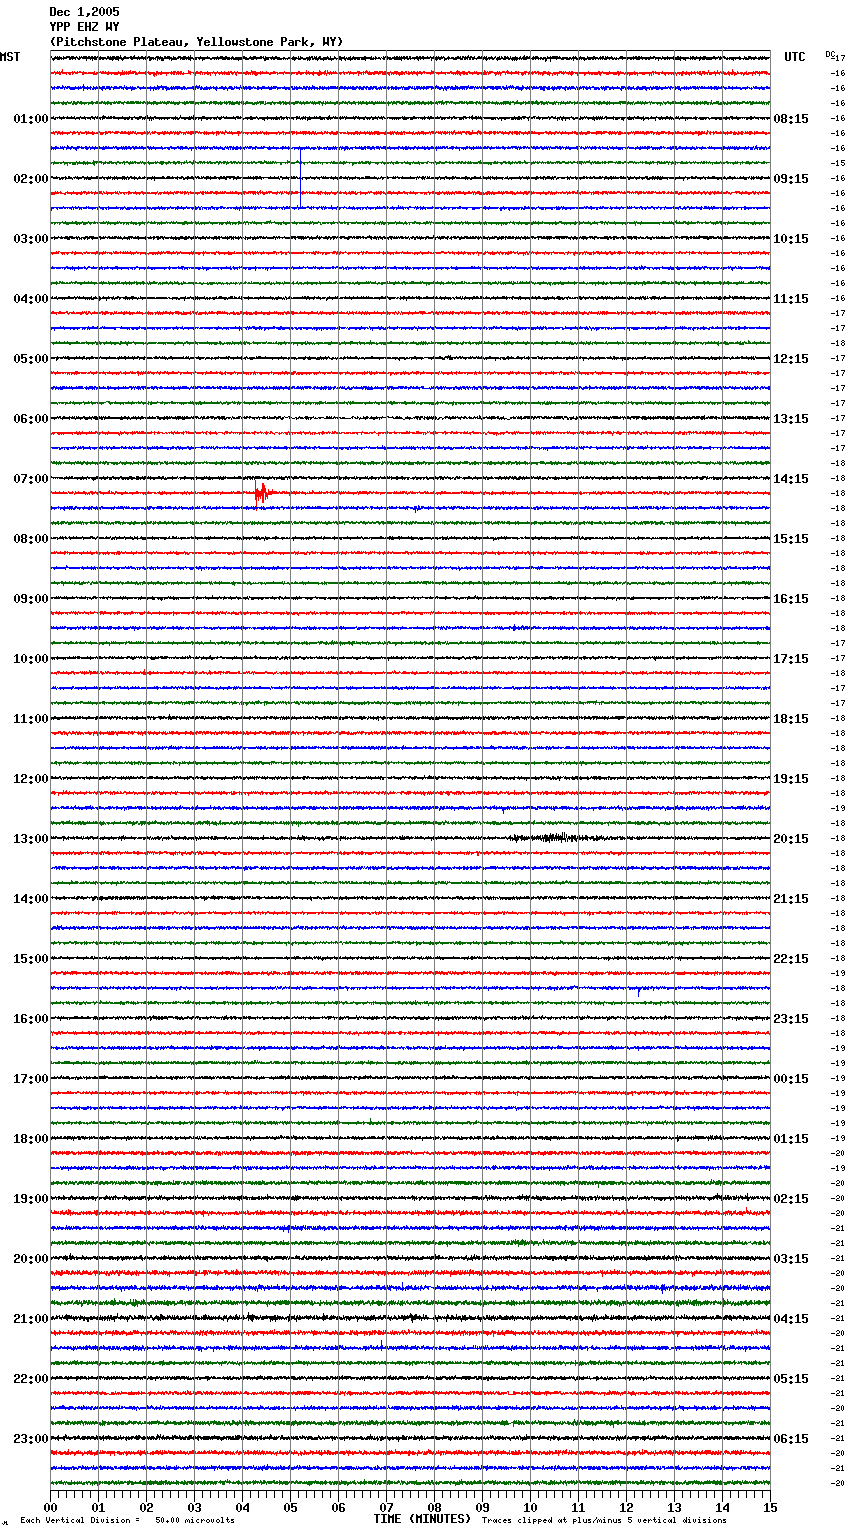Select the '07:00' MST time label
Image resolution: width=850 pixels, height=1534 pixels.
[x=31, y=479]
